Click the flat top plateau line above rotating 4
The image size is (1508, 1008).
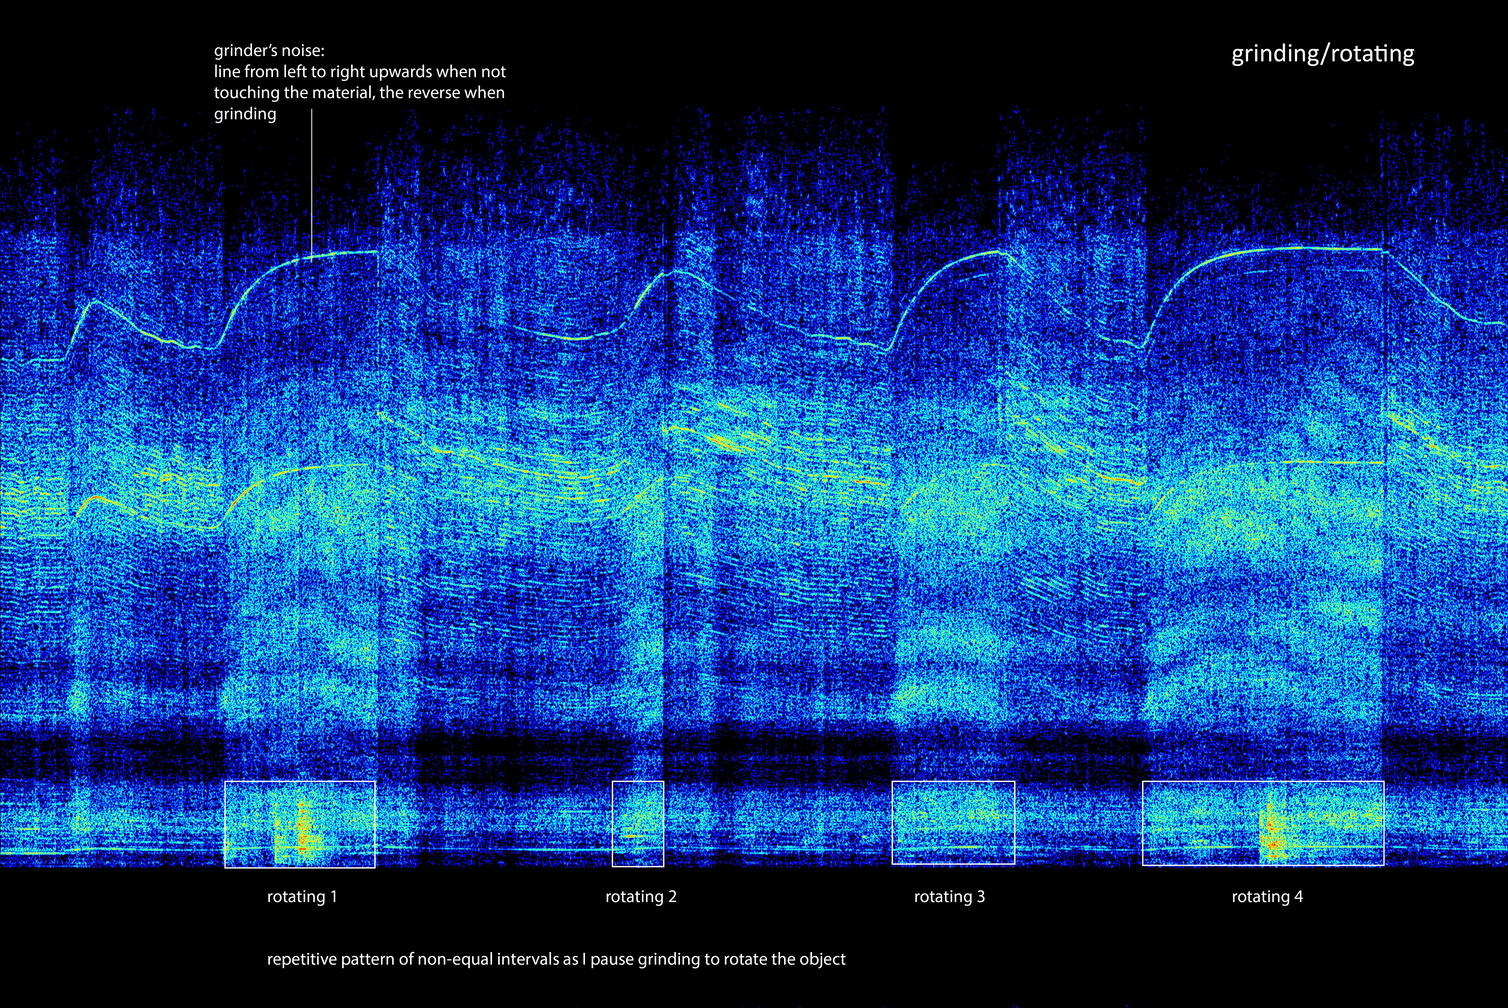coord(1300,248)
